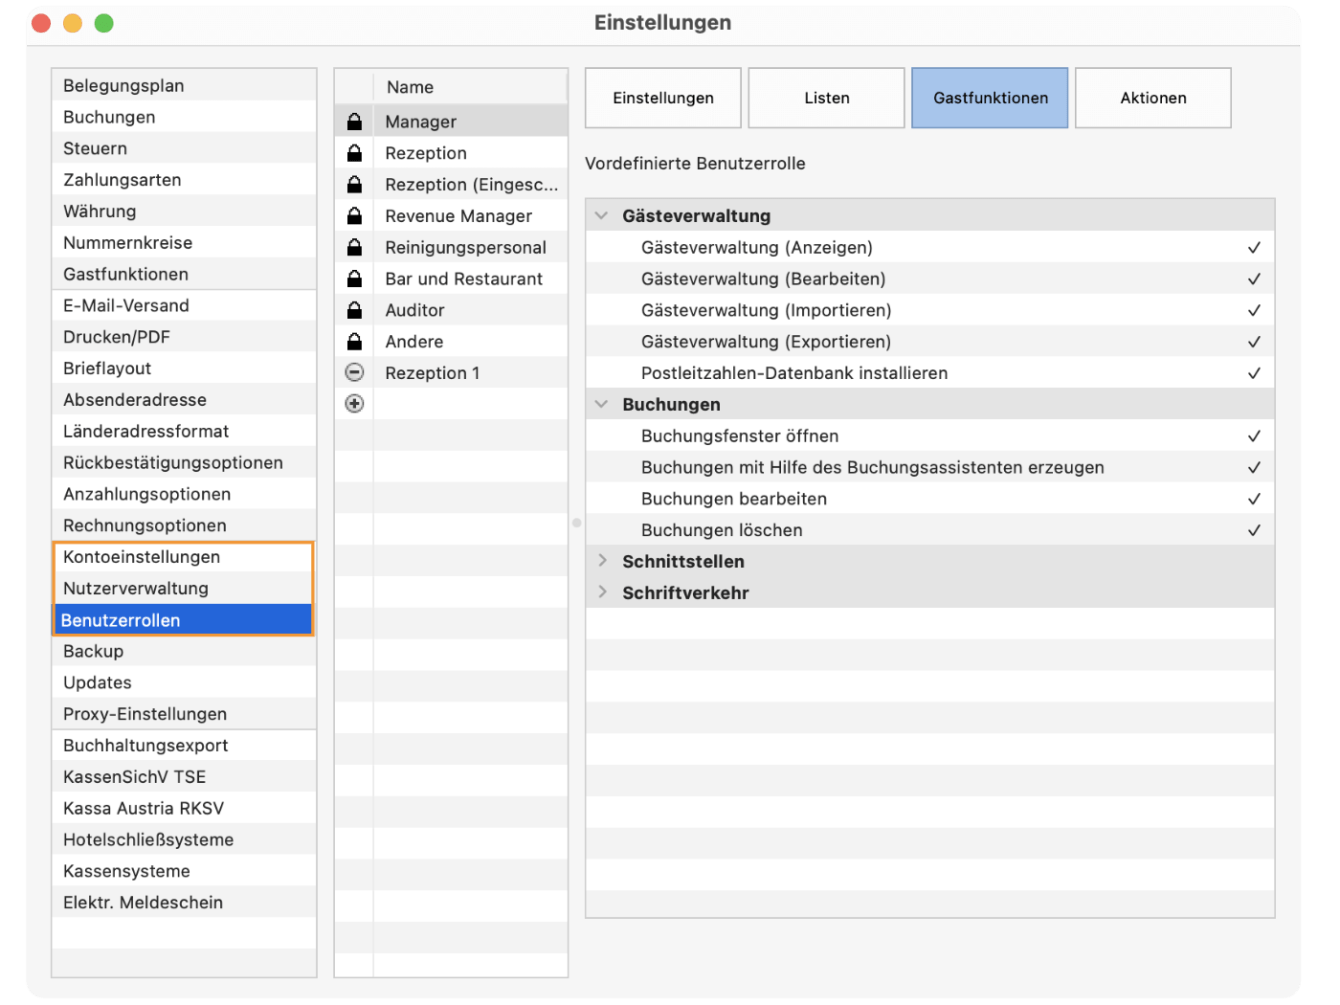The image size is (1340, 1005).
Task: Select Updates in the sidebar
Action: (184, 683)
